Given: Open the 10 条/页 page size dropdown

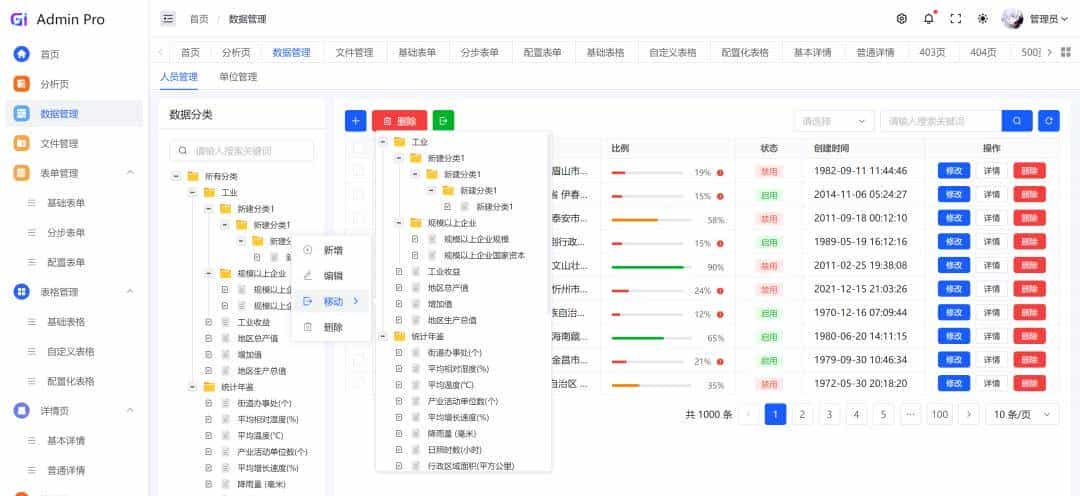Looking at the screenshot, I should point(1022,414).
